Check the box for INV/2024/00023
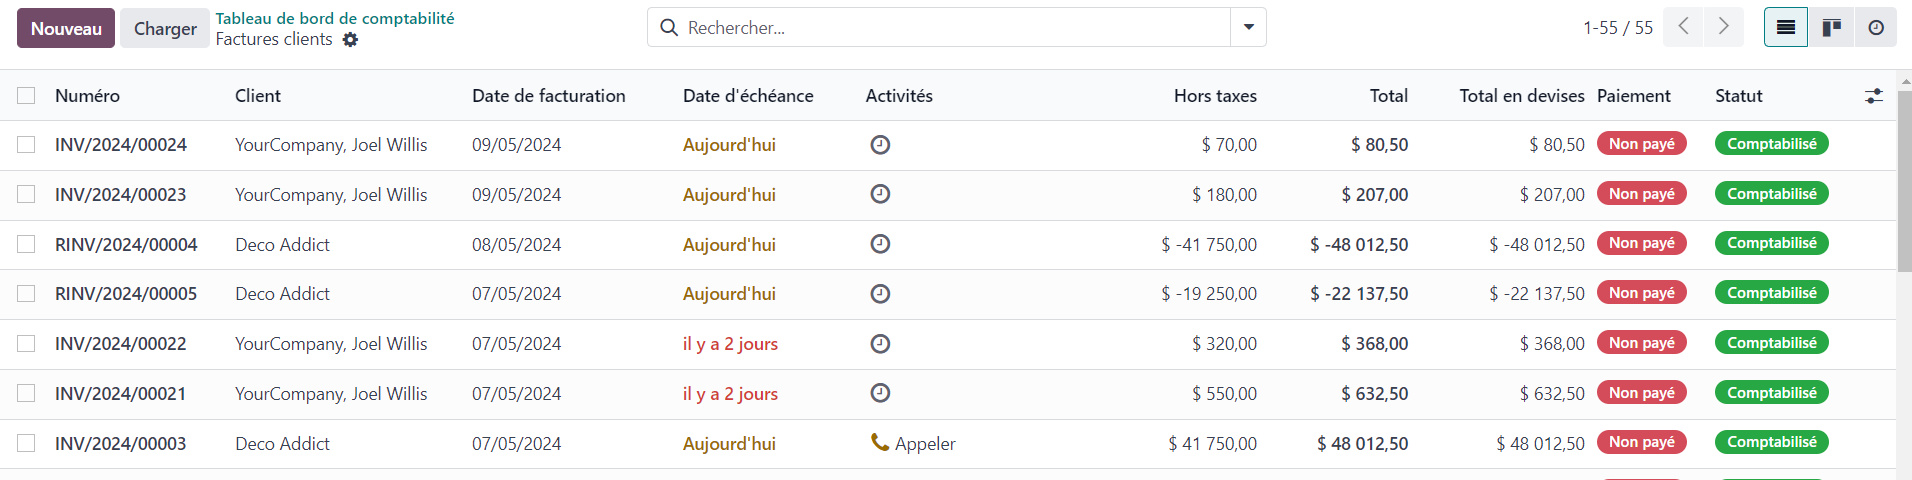 tap(26, 195)
